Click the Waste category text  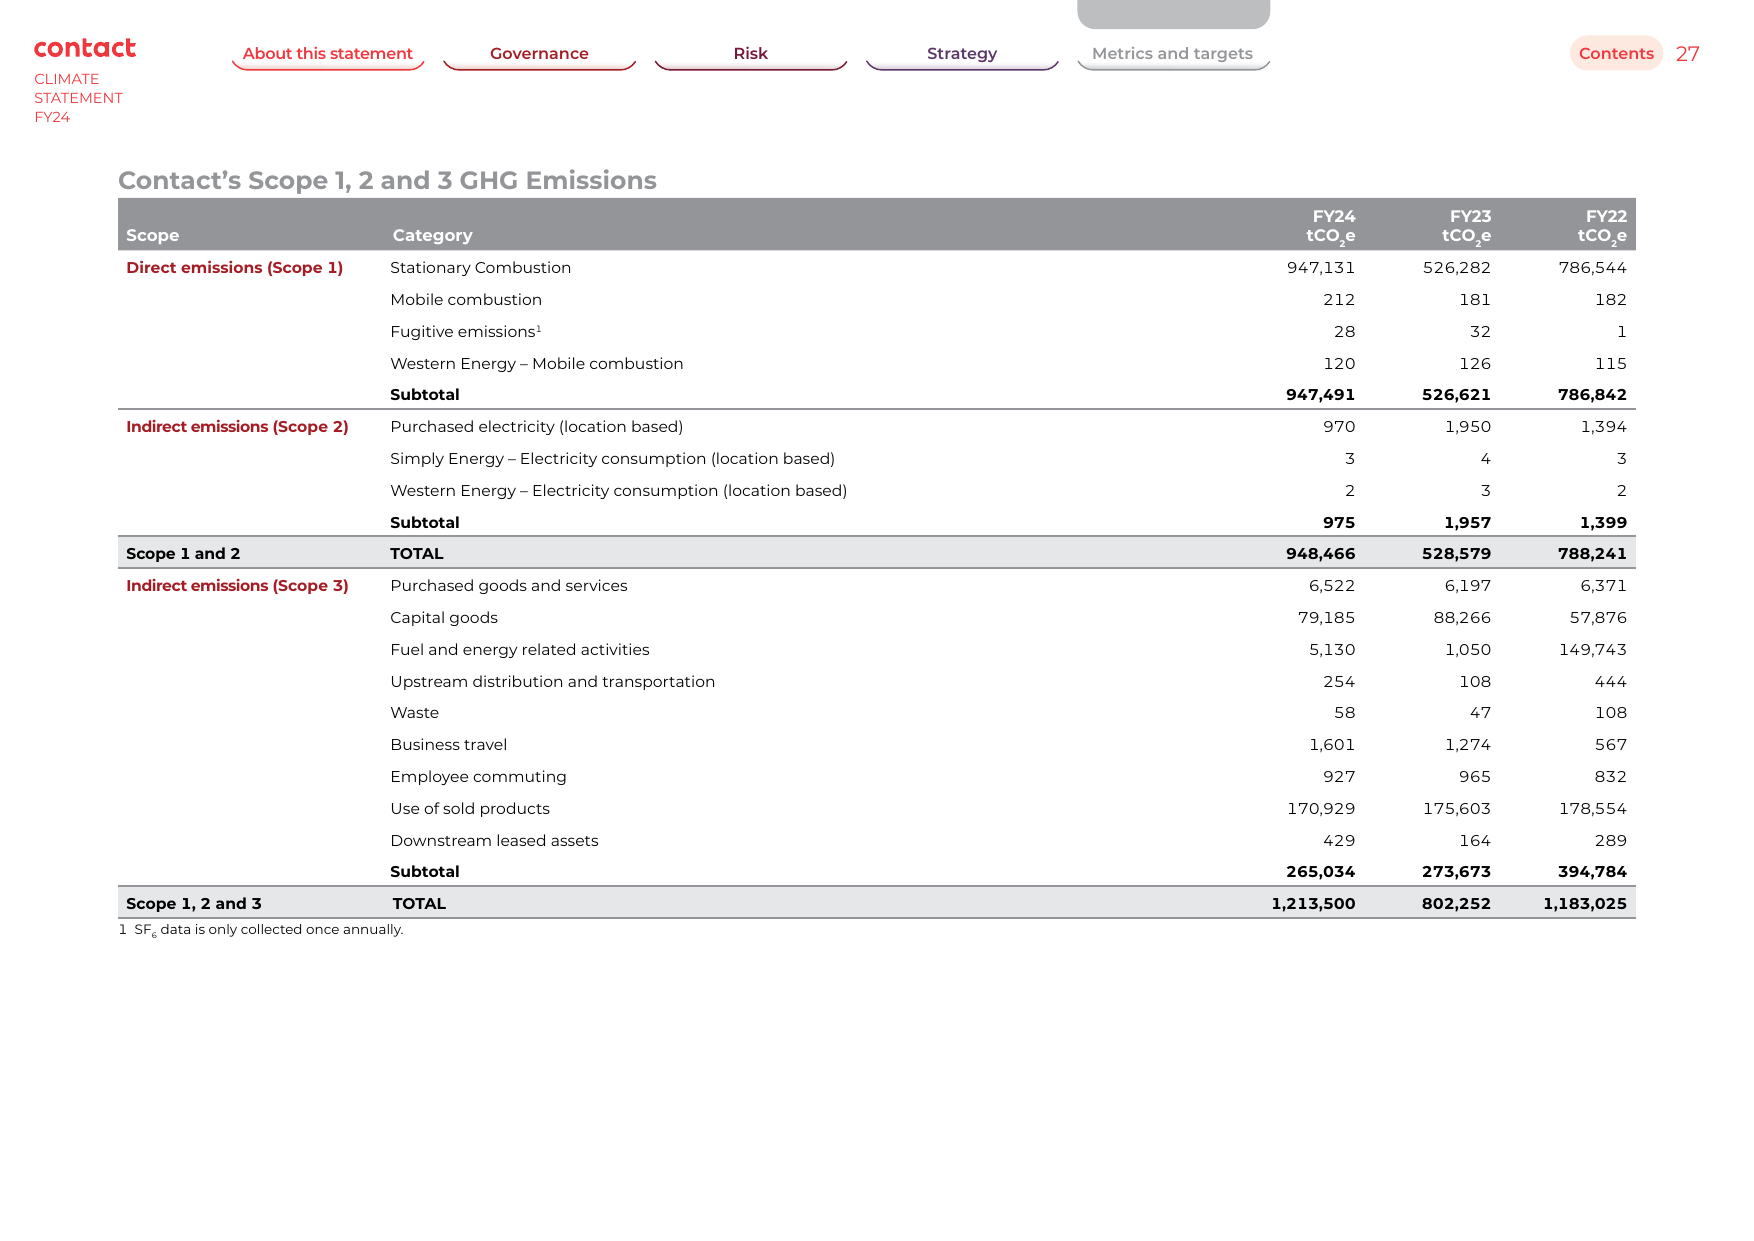(x=415, y=713)
